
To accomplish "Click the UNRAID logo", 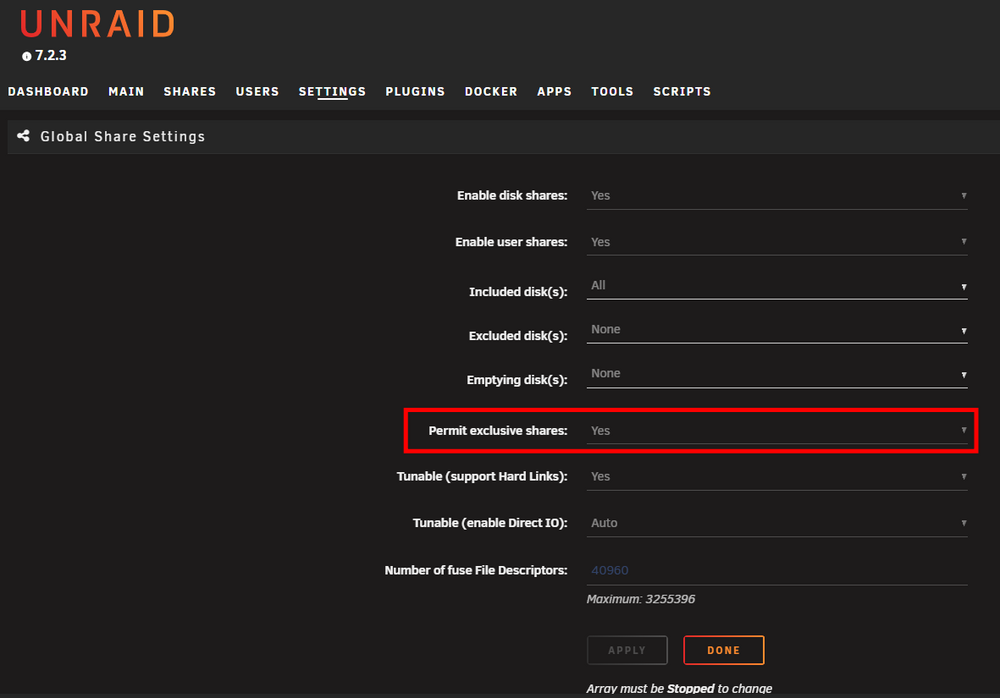I will click(97, 24).
